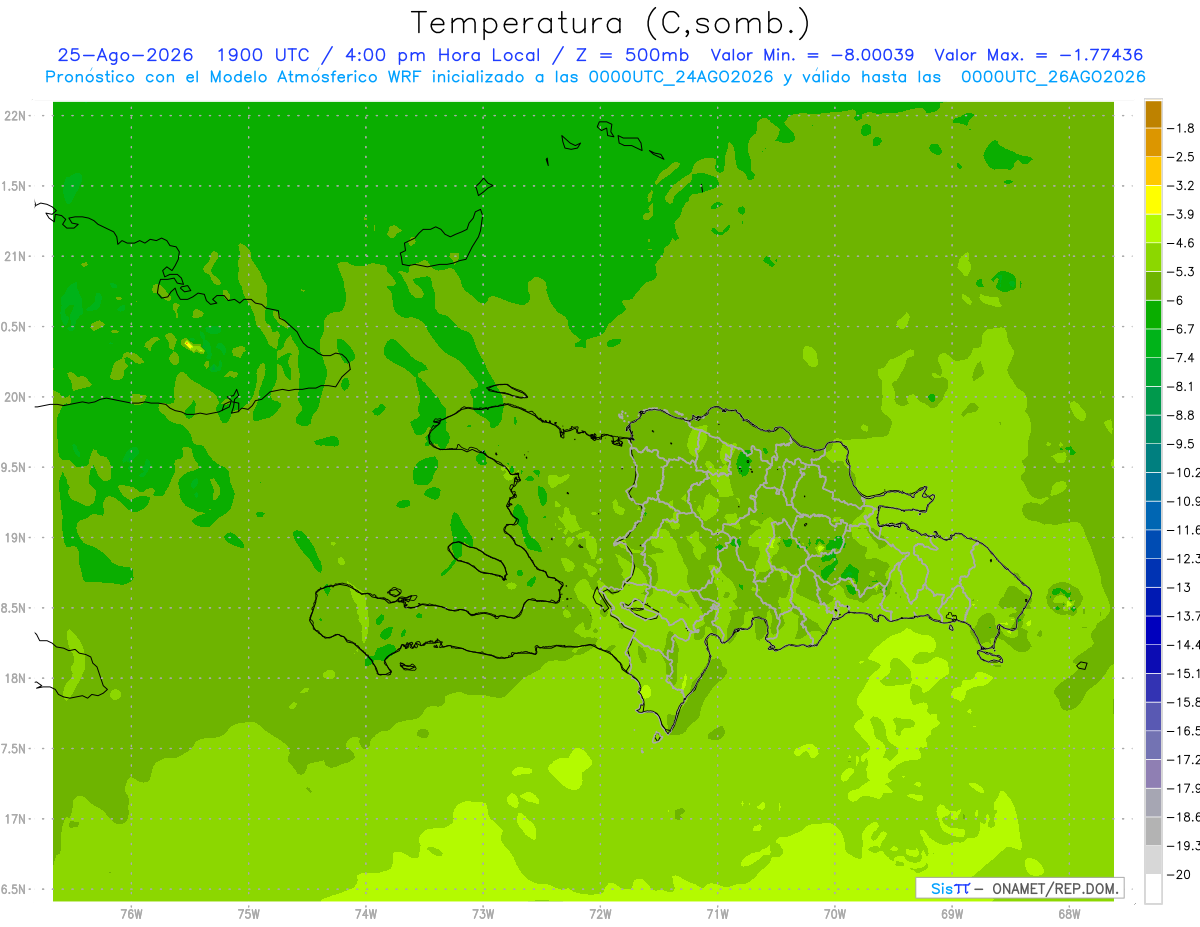Viewport: 1200px width, 927px height.
Task: Click the '17N' latitude axis label
Action: coord(16,820)
